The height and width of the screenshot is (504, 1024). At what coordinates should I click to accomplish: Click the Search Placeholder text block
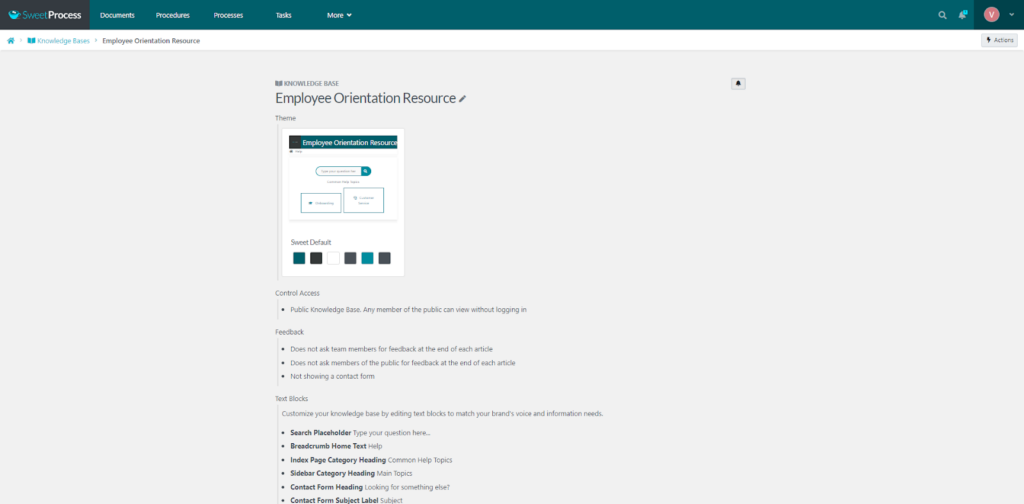pyautogui.click(x=320, y=432)
